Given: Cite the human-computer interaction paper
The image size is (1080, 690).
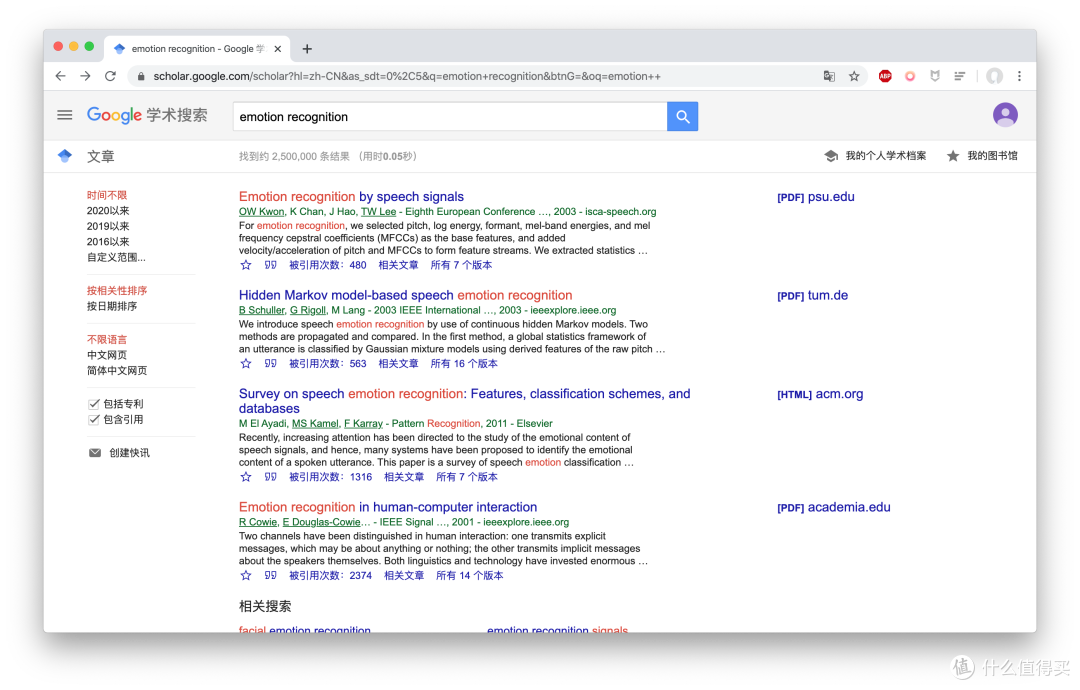Looking at the screenshot, I should click(271, 576).
